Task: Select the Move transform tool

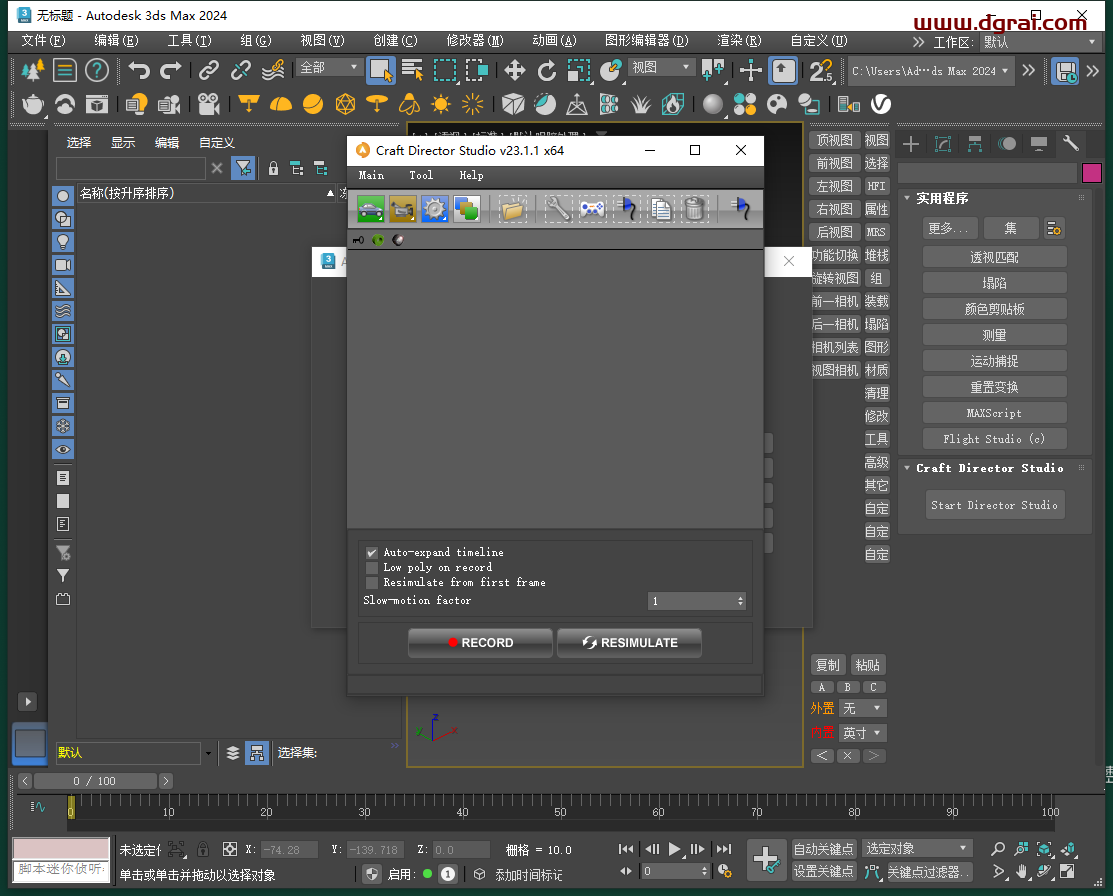Action: click(515, 70)
